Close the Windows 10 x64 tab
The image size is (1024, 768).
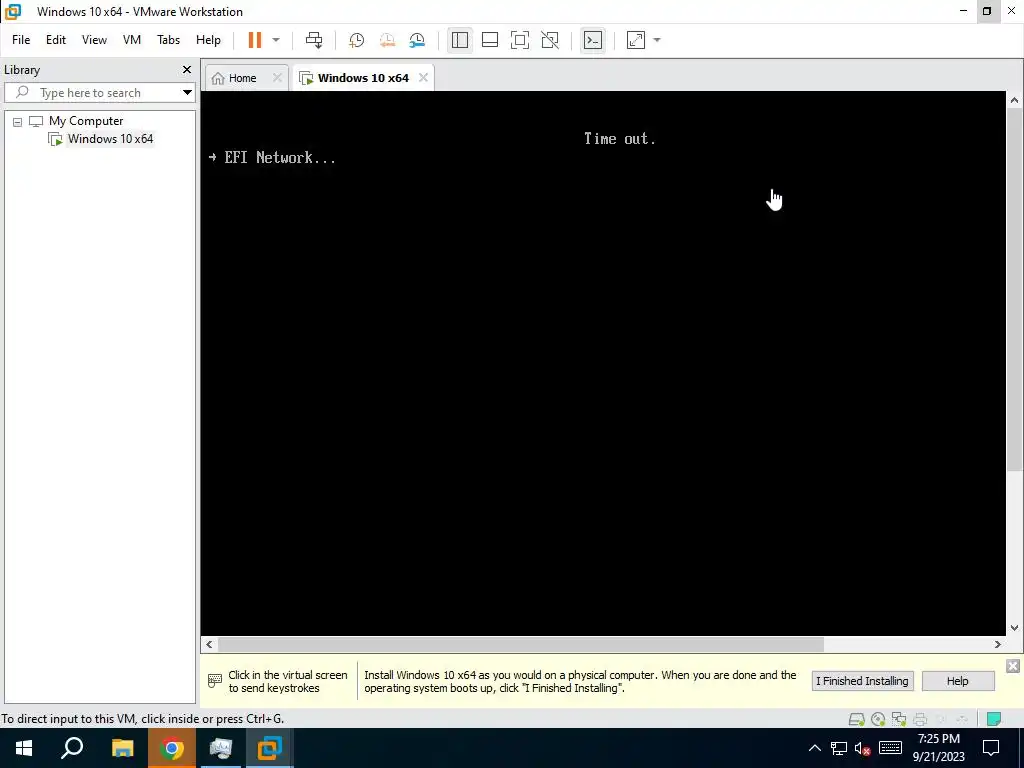pos(423,78)
